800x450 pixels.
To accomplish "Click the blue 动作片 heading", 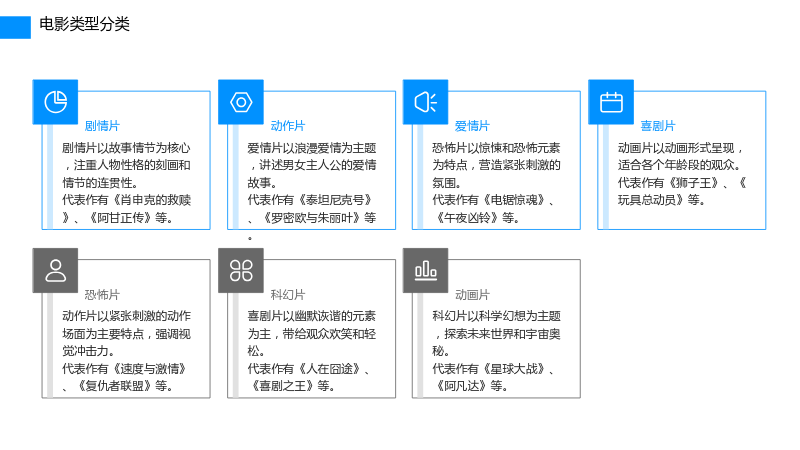I will (288, 126).
